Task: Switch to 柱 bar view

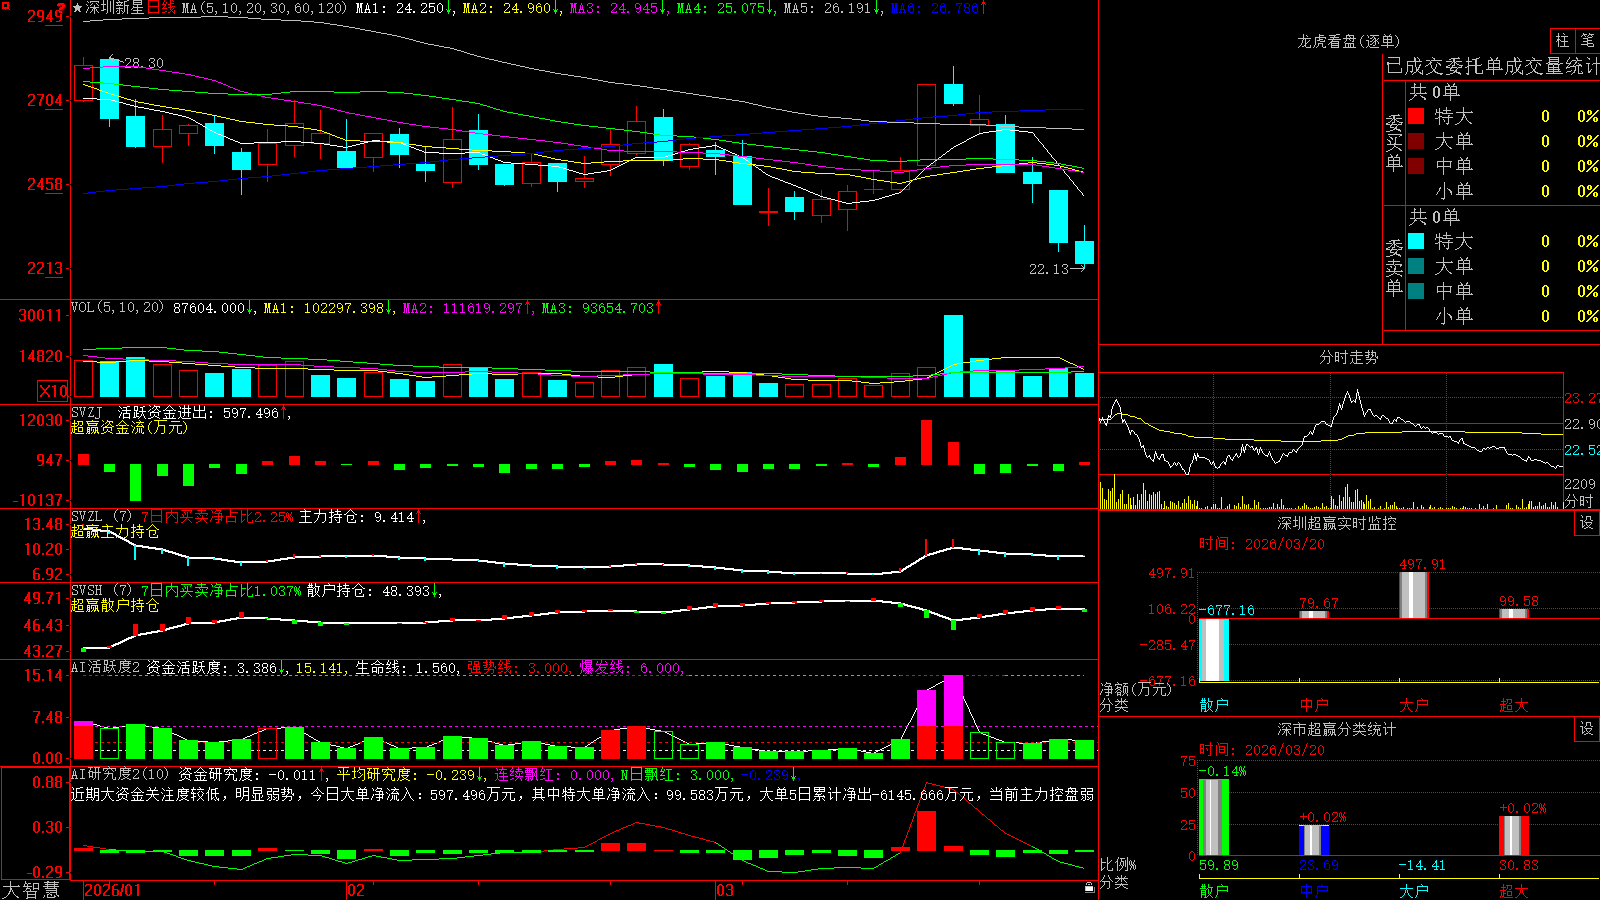Action: point(1562,40)
